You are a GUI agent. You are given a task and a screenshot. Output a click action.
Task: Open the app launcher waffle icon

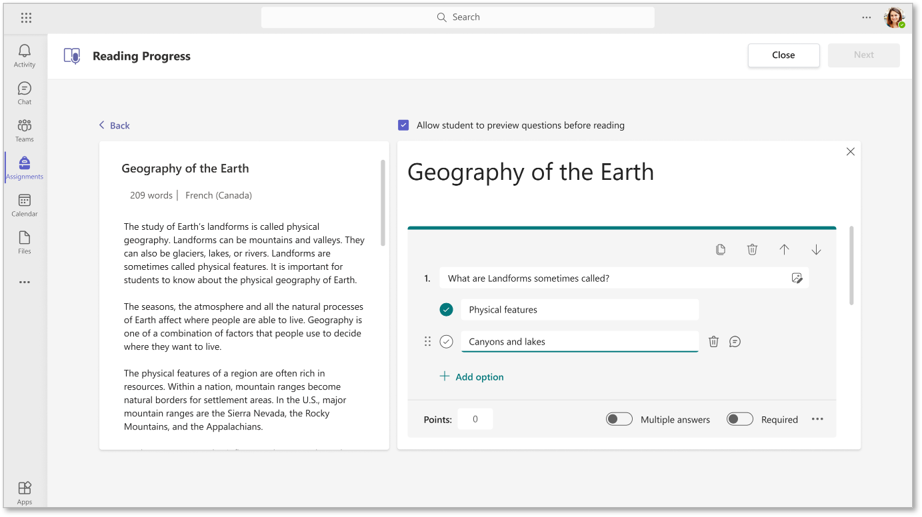[26, 17]
